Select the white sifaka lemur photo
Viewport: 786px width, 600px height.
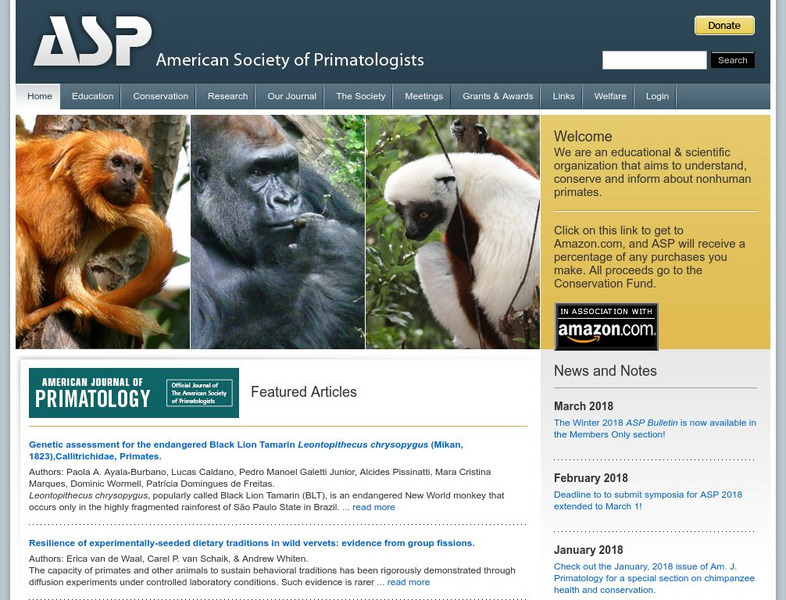453,232
